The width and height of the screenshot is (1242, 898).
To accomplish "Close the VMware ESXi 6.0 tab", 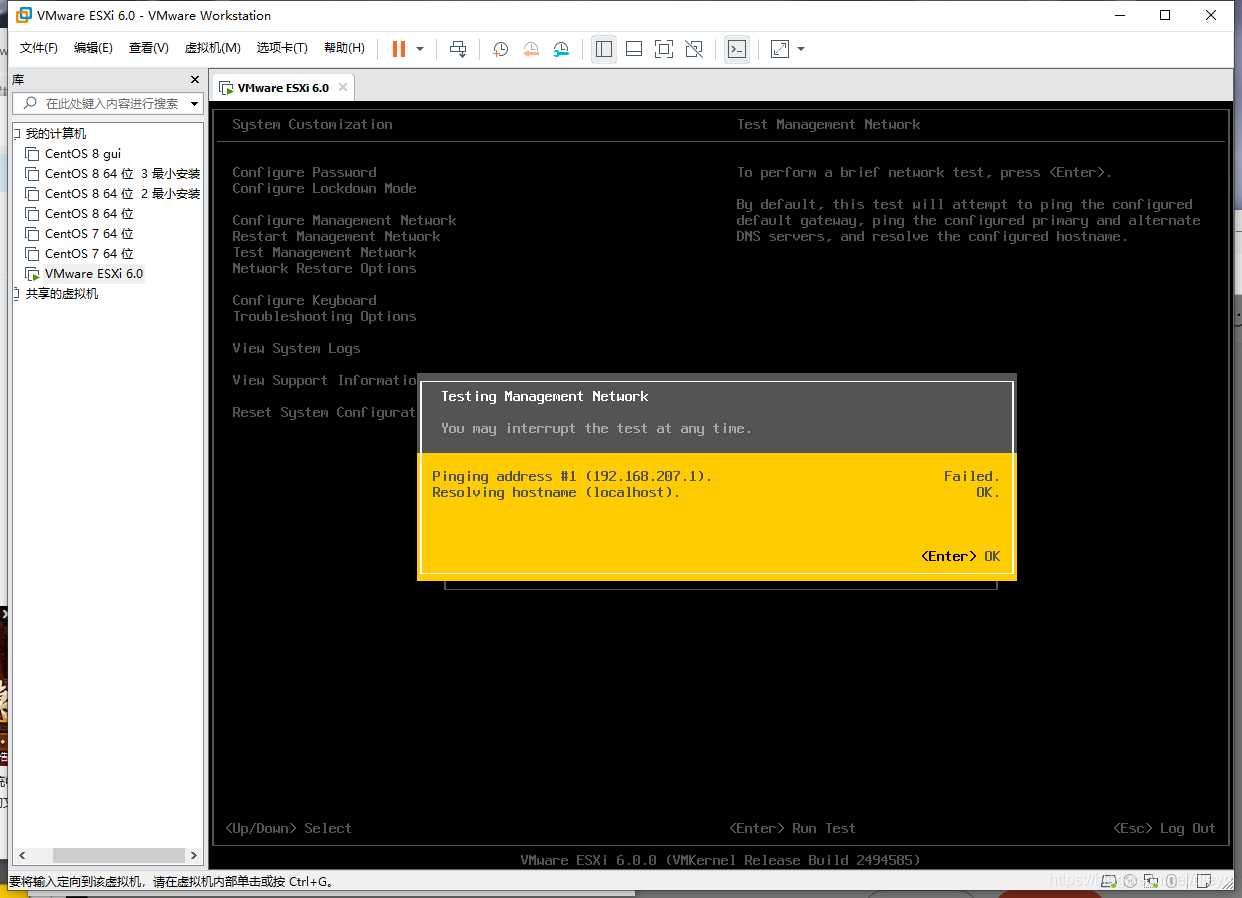I will pyautogui.click(x=343, y=87).
